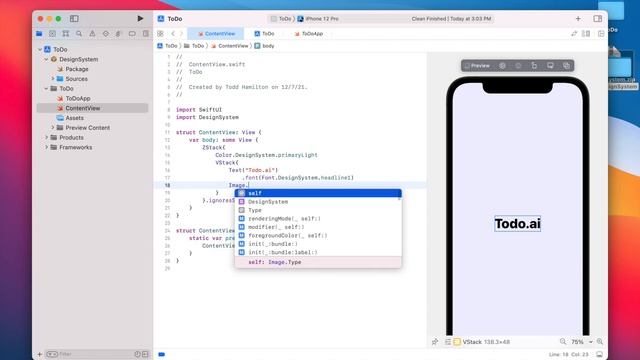Go forward in editor history
This screenshot has width=640, height=360.
182,33
